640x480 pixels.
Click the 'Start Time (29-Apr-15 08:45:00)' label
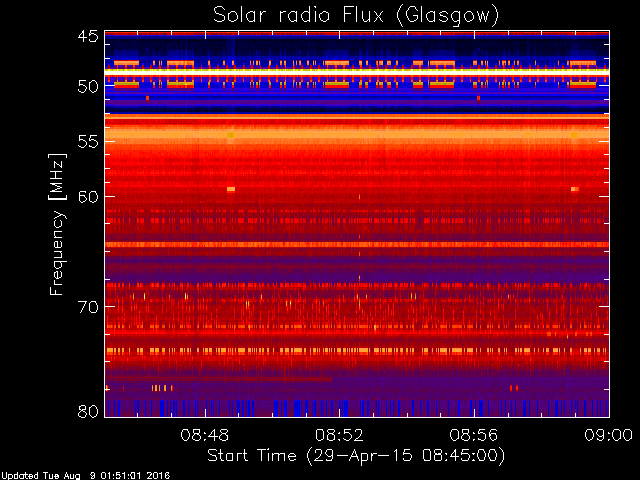355,455
